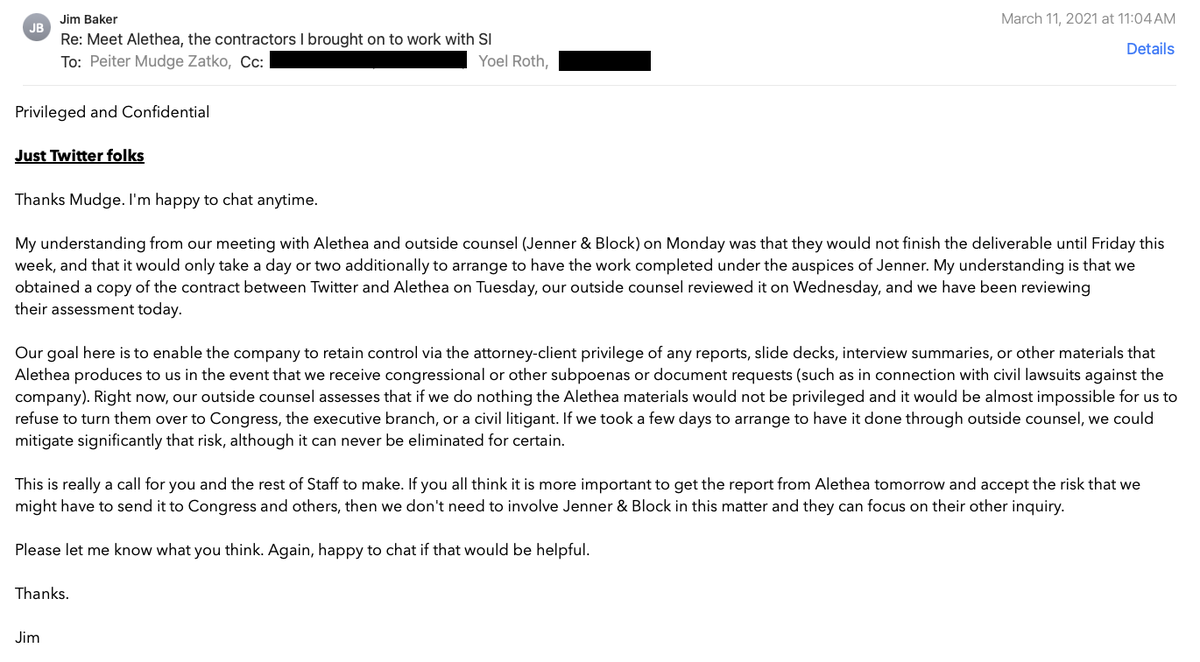Click the "Cc:" field label
Viewport: 1200px width, 662px height.
251,62
